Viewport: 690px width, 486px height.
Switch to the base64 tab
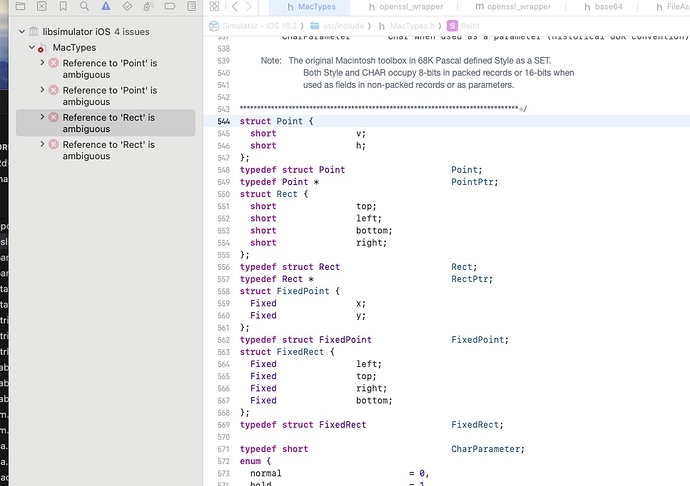click(603, 7)
